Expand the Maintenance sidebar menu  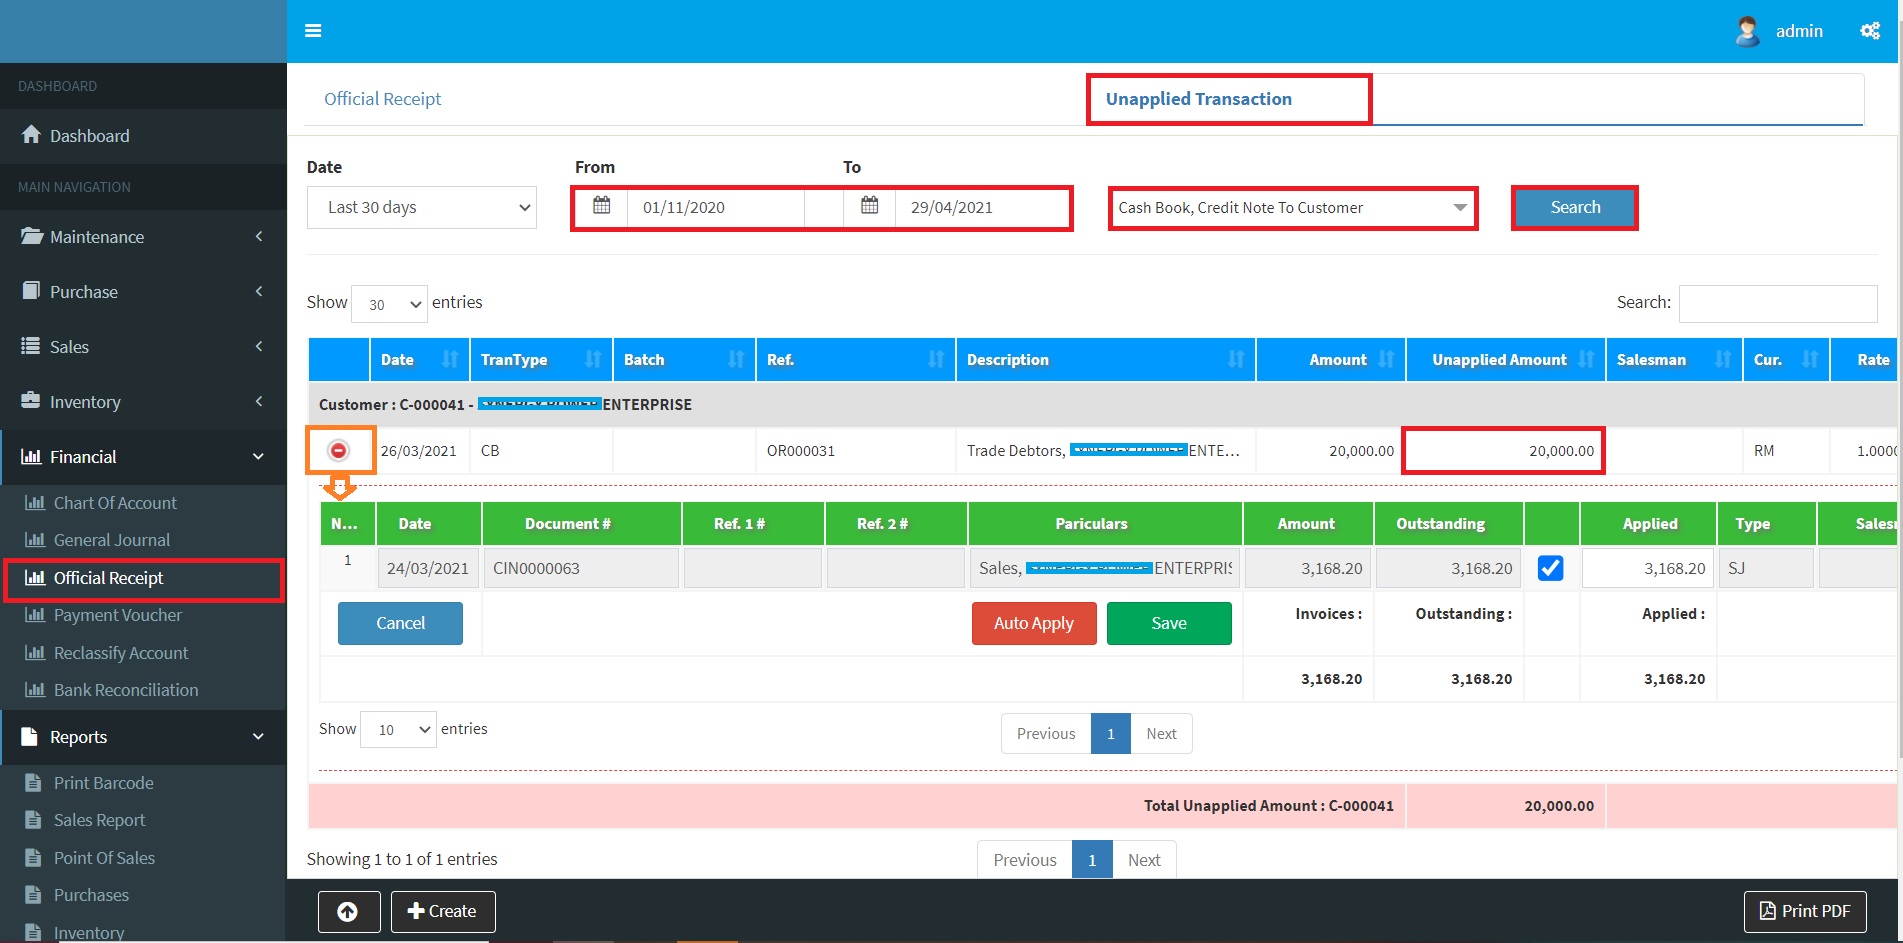pyautogui.click(x=143, y=237)
